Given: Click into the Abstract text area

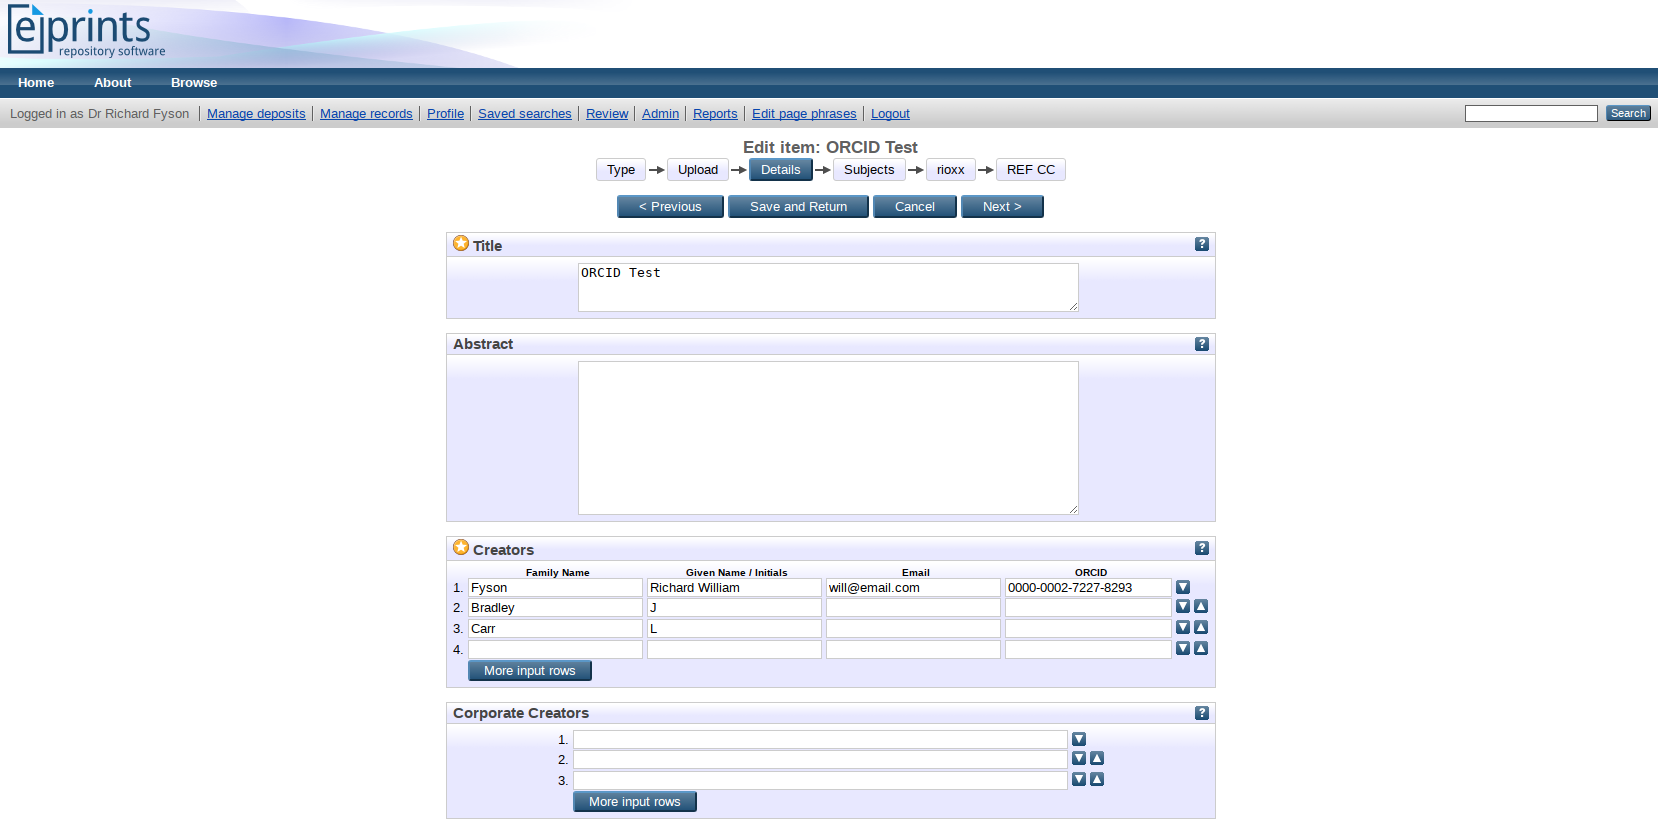Looking at the screenshot, I should click(827, 438).
